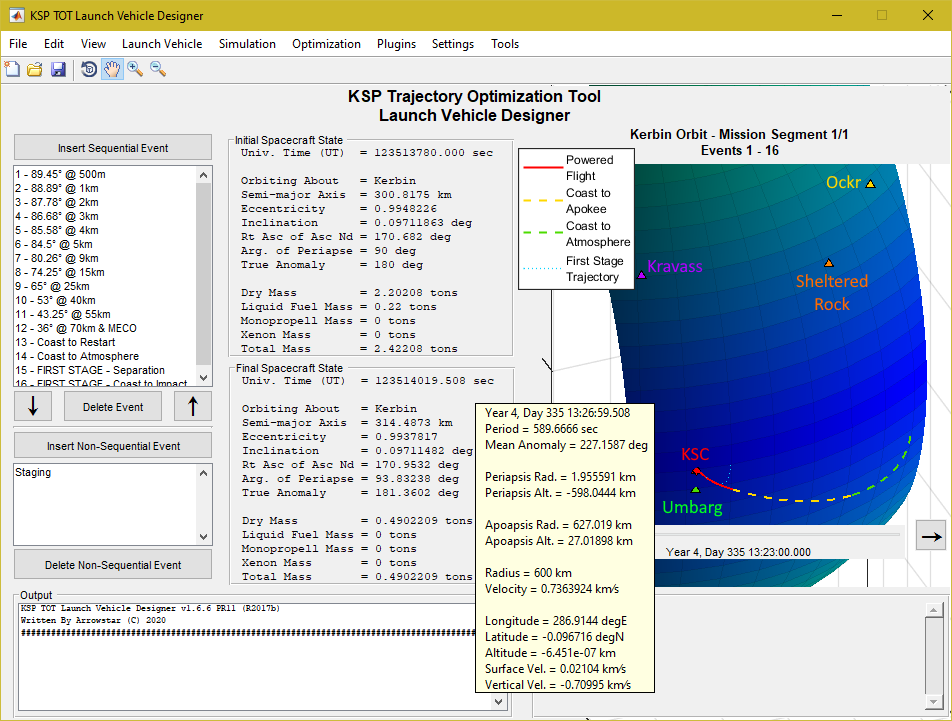Image resolution: width=952 pixels, height=721 pixels.
Task: Click the Open folder toolbar icon
Action: click(x=35, y=69)
